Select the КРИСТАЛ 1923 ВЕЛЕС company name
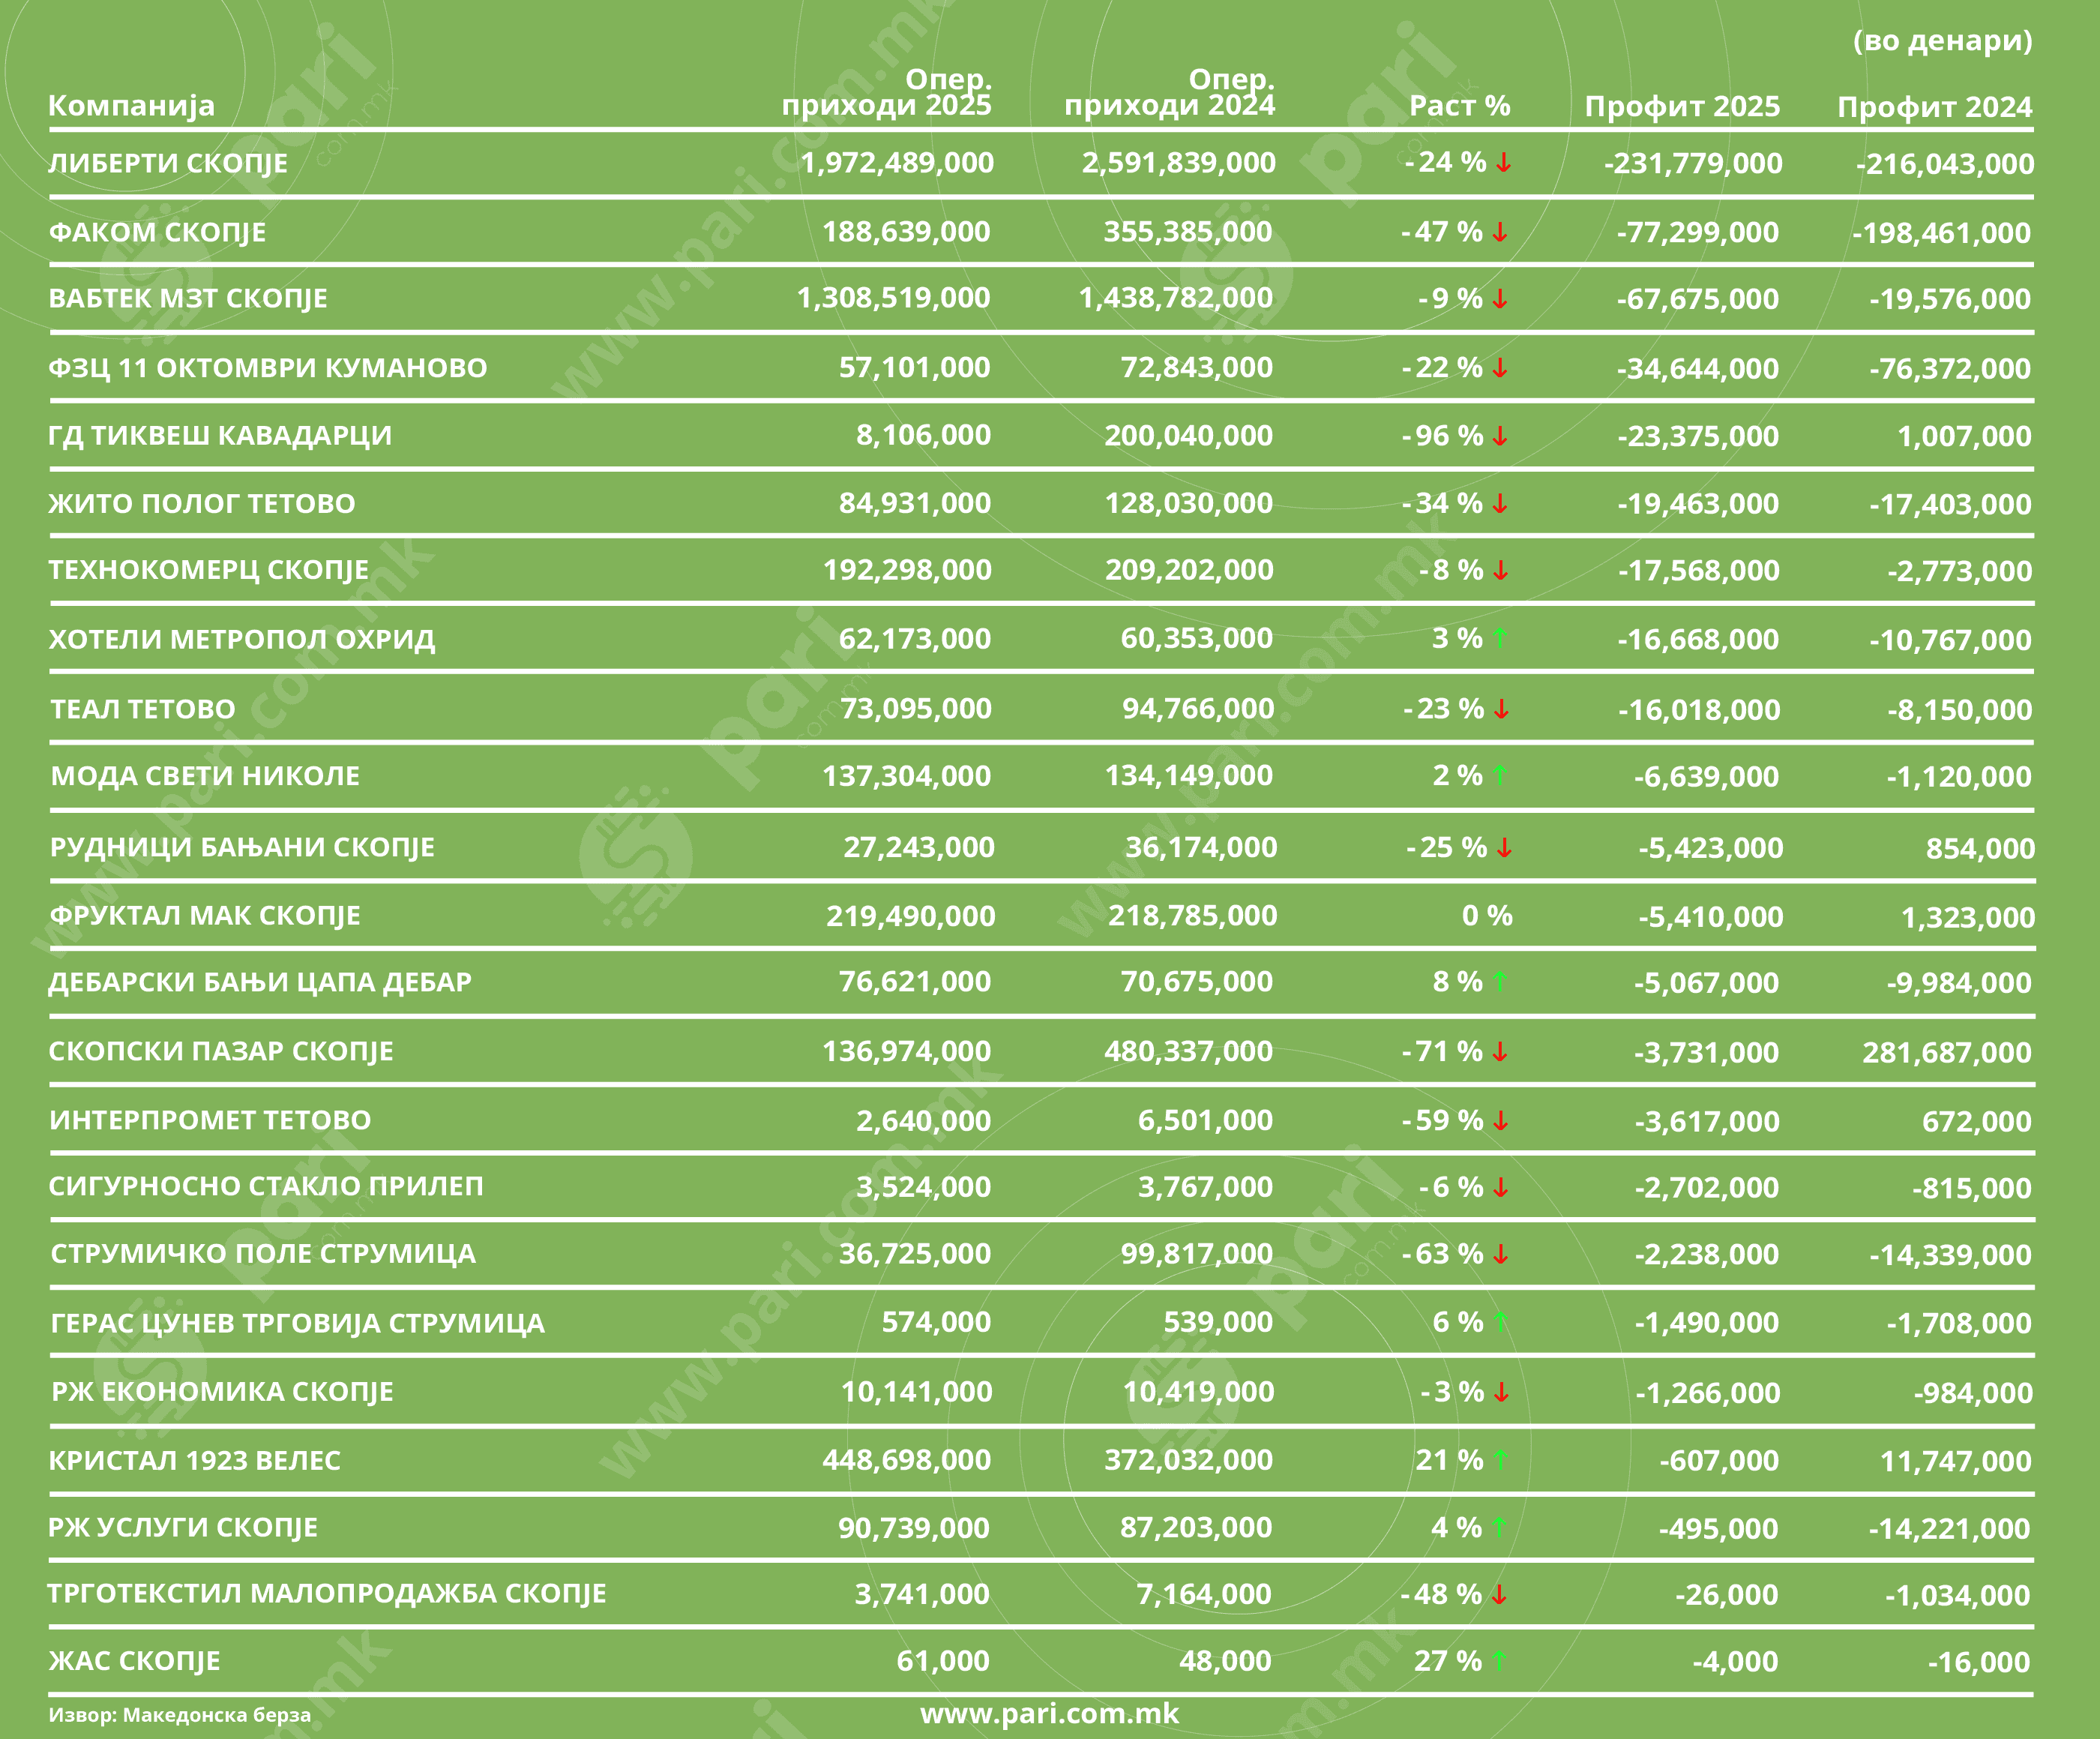2100x1739 pixels. click(x=195, y=1460)
